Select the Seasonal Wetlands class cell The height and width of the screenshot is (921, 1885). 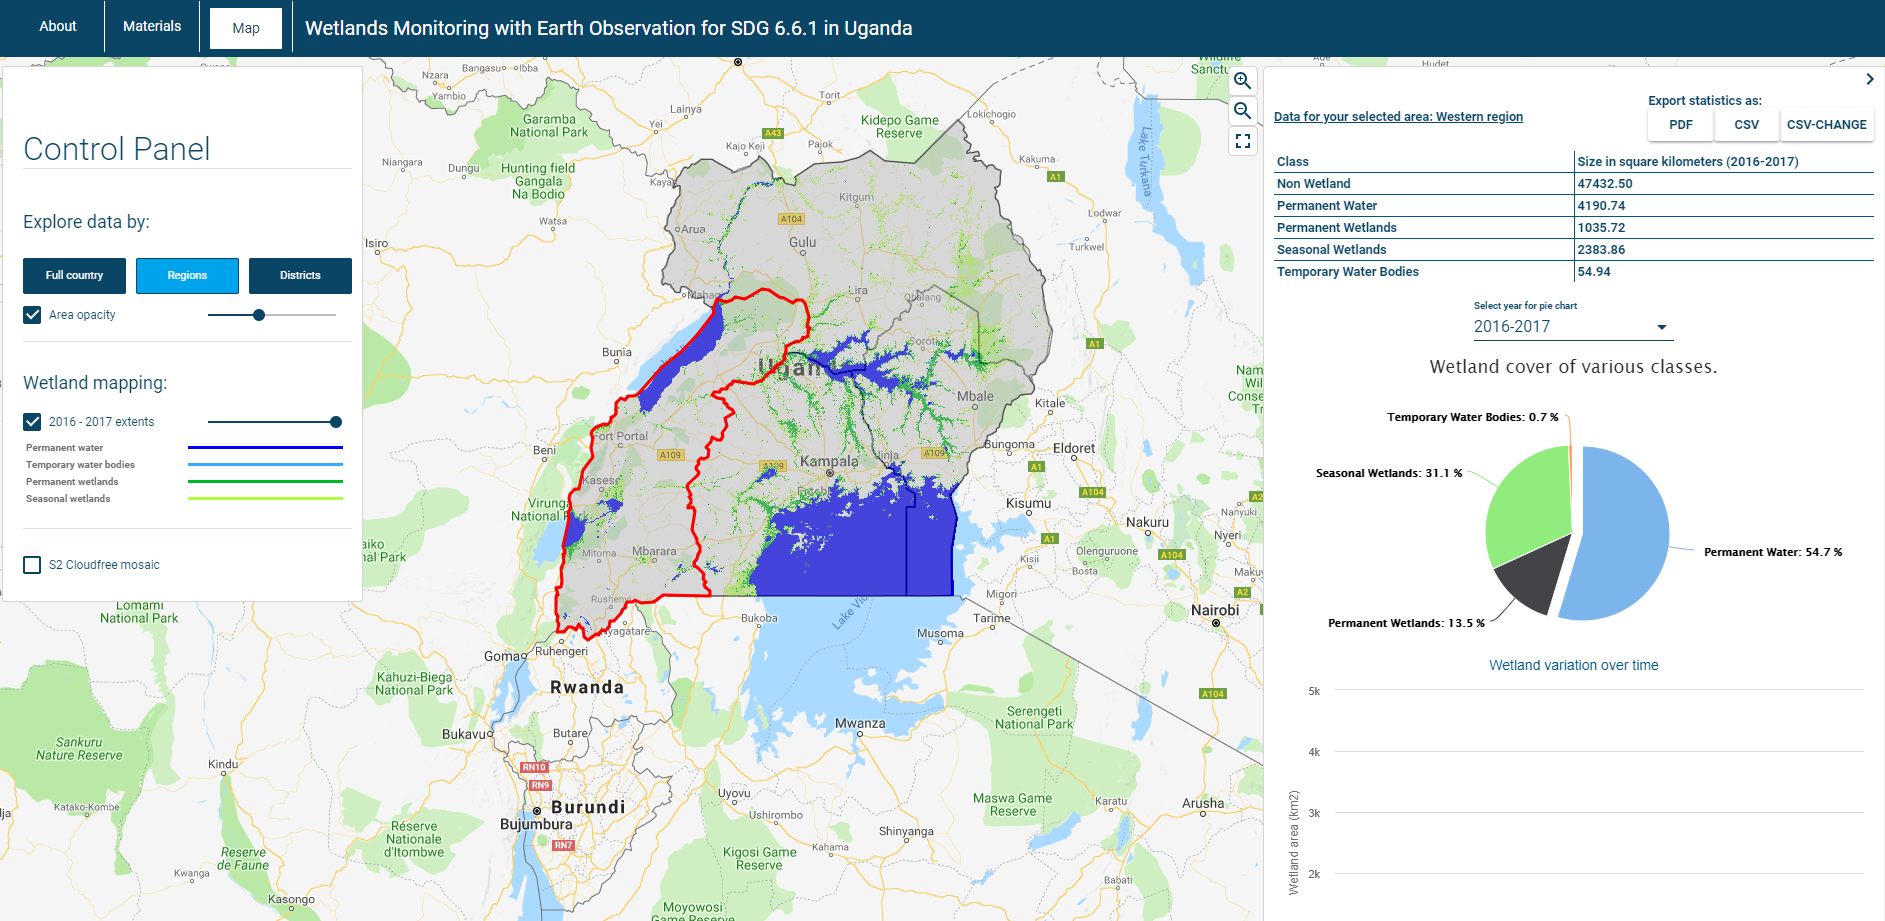pos(1424,250)
